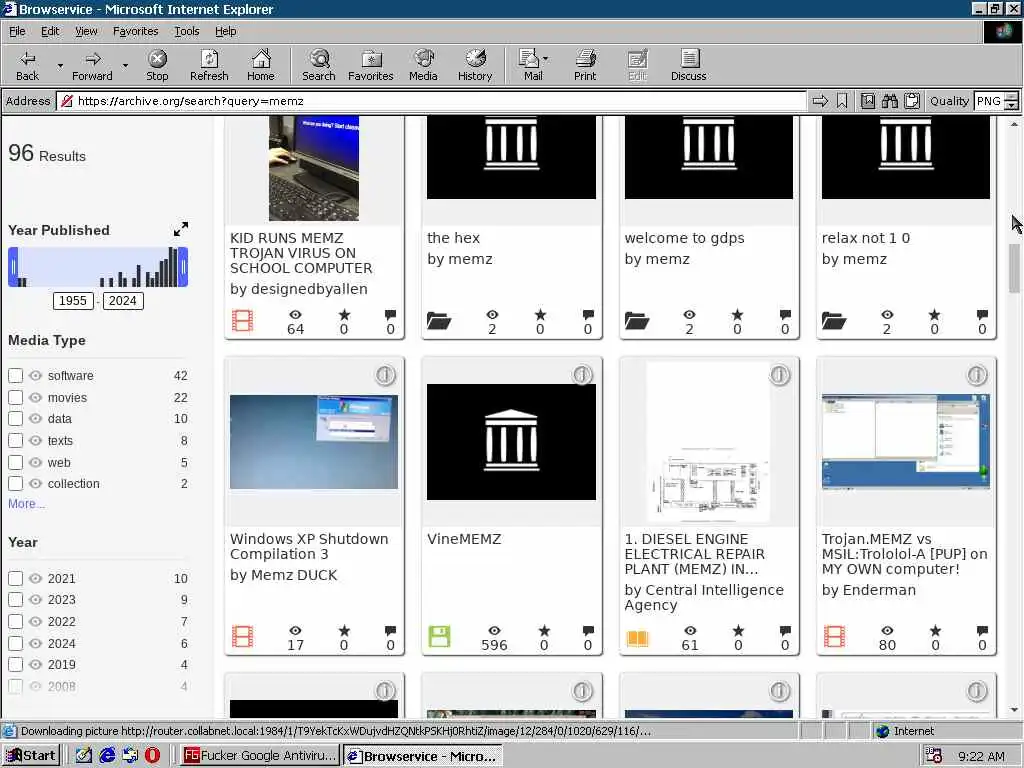Click the Back toolbar button
Viewport: 1024px width, 768px height.
pyautogui.click(x=27, y=65)
